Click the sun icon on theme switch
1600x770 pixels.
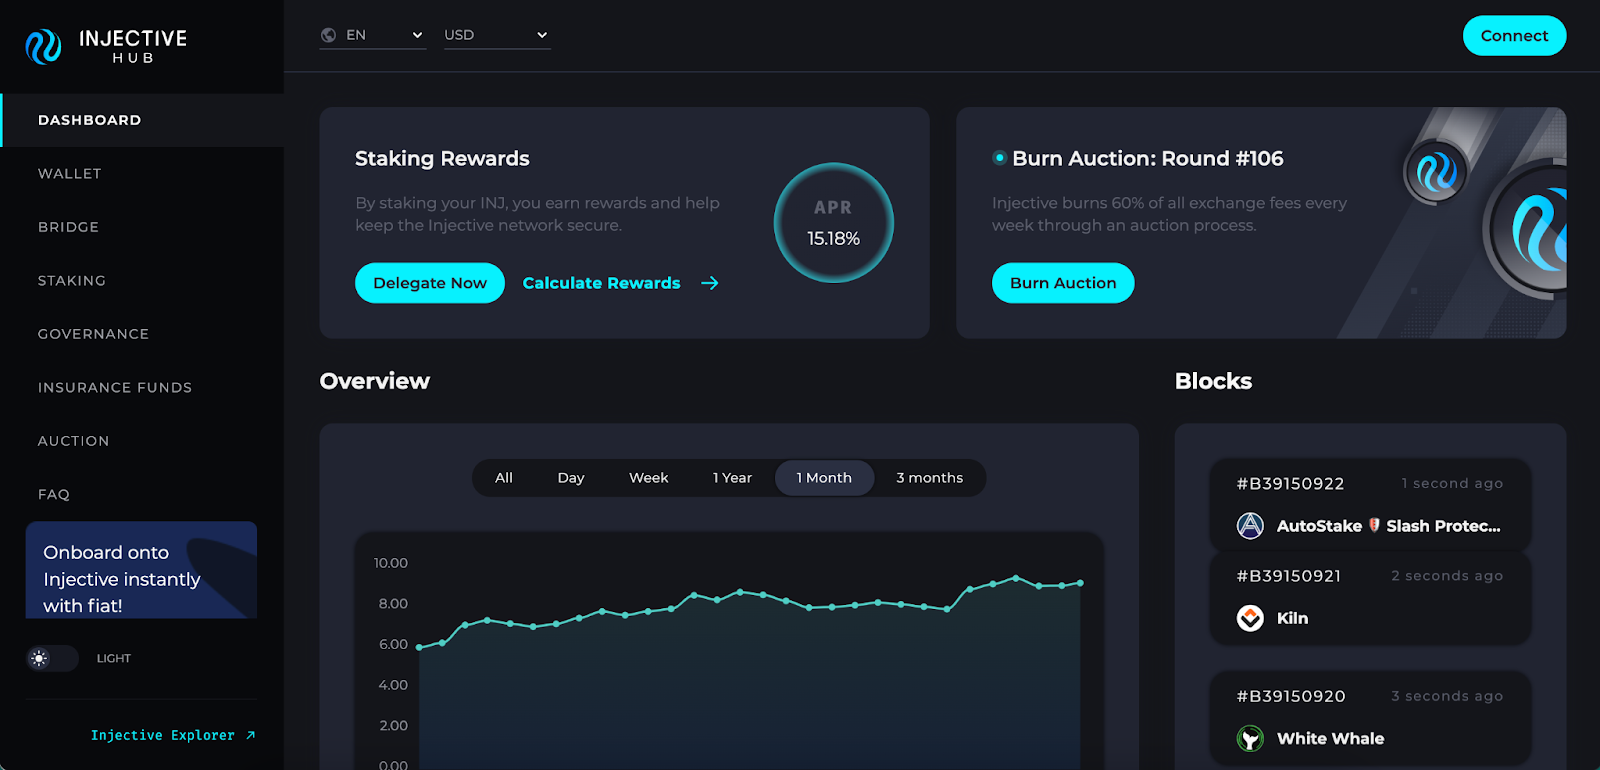tap(39, 658)
